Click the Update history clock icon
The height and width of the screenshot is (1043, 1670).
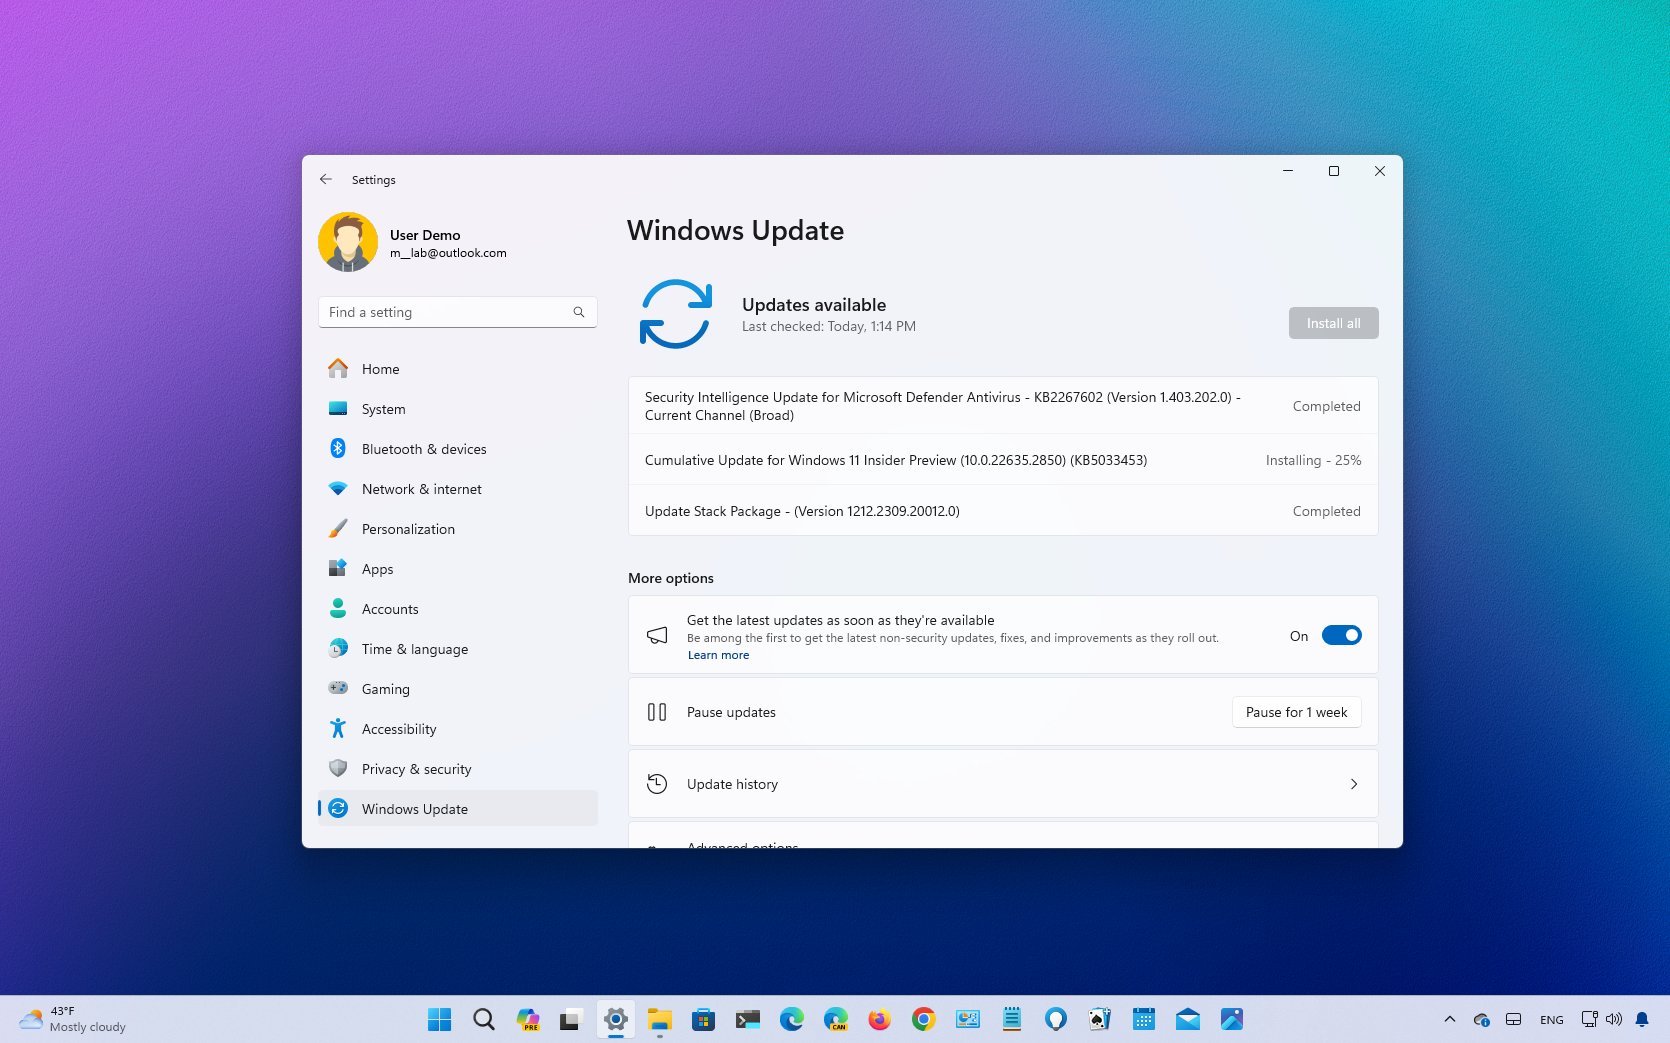point(657,784)
